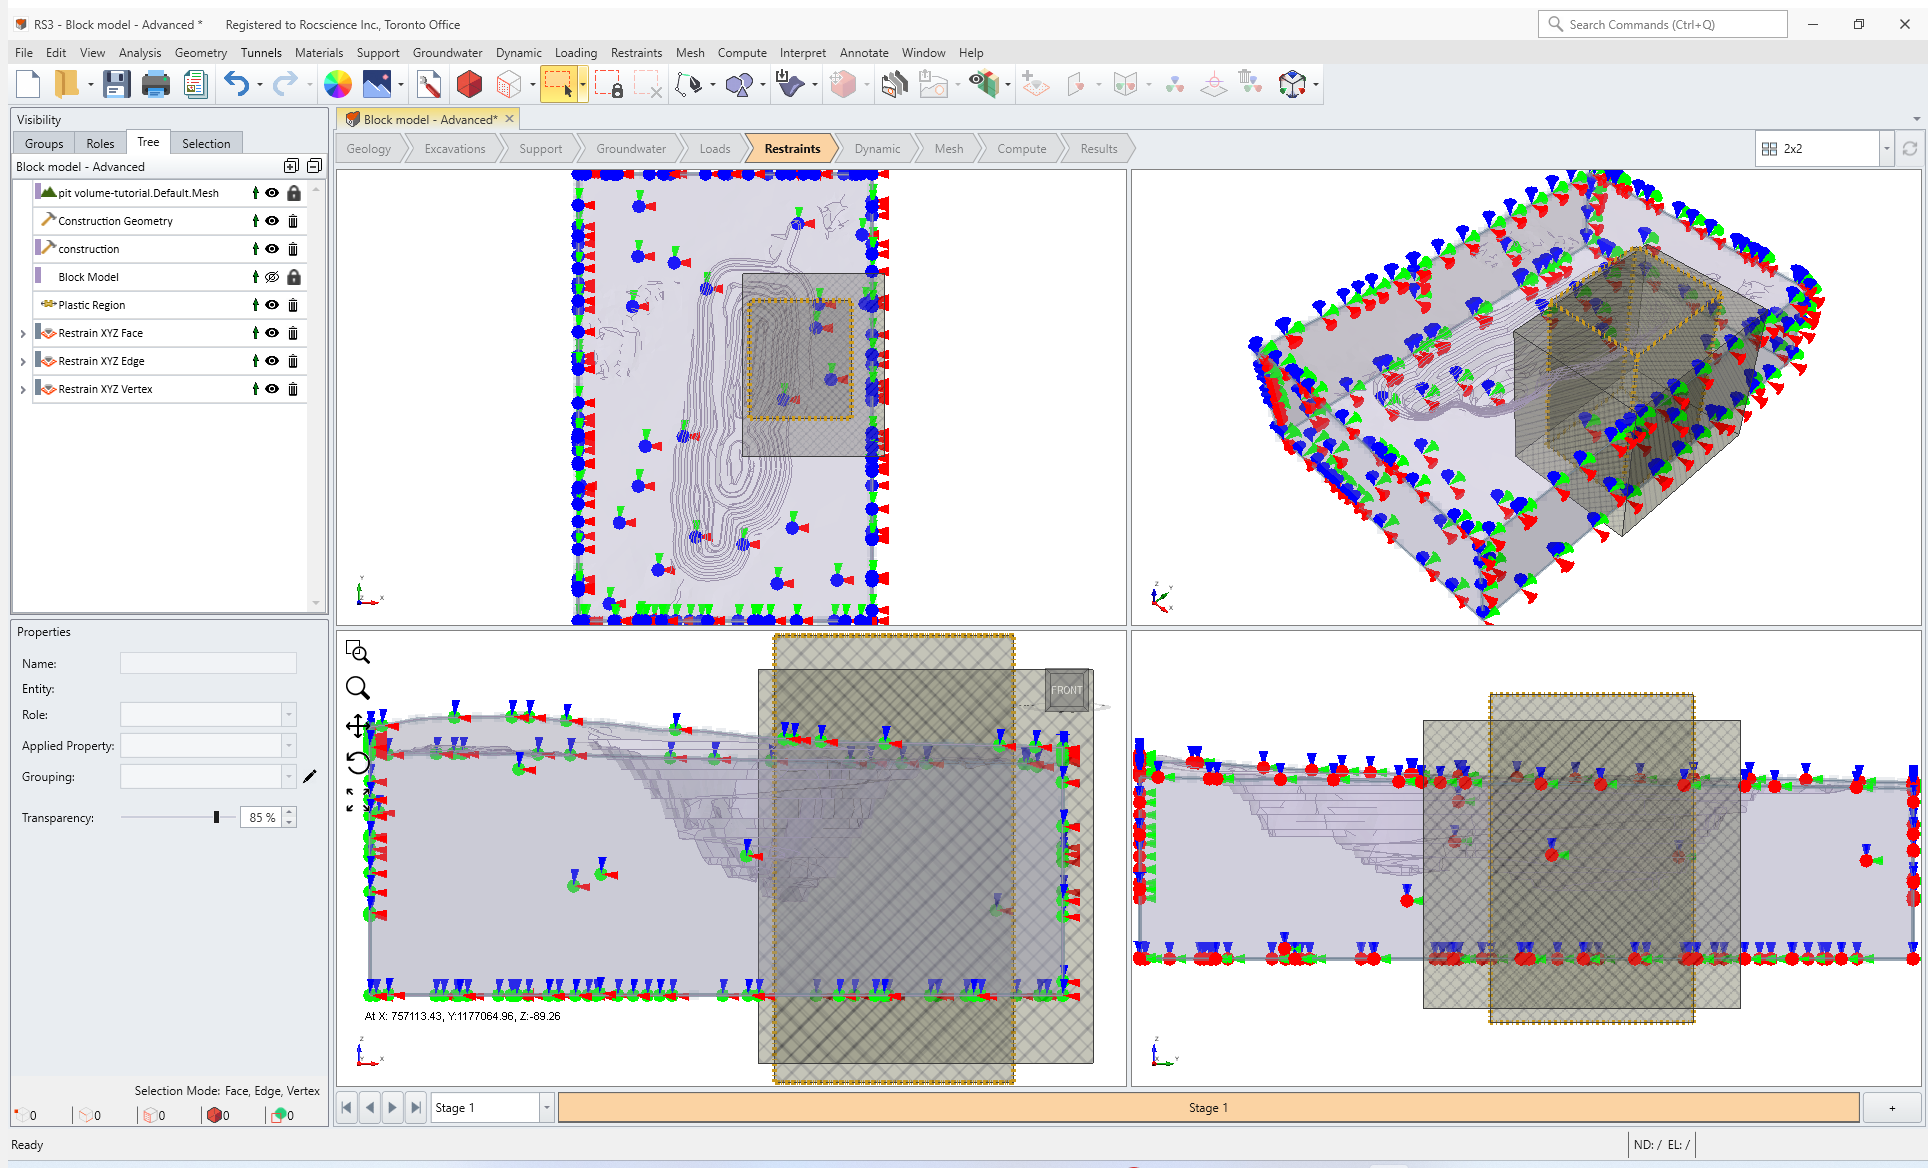This screenshot has height=1168, width=1928.
Task: Undo the last action
Action: point(236,85)
